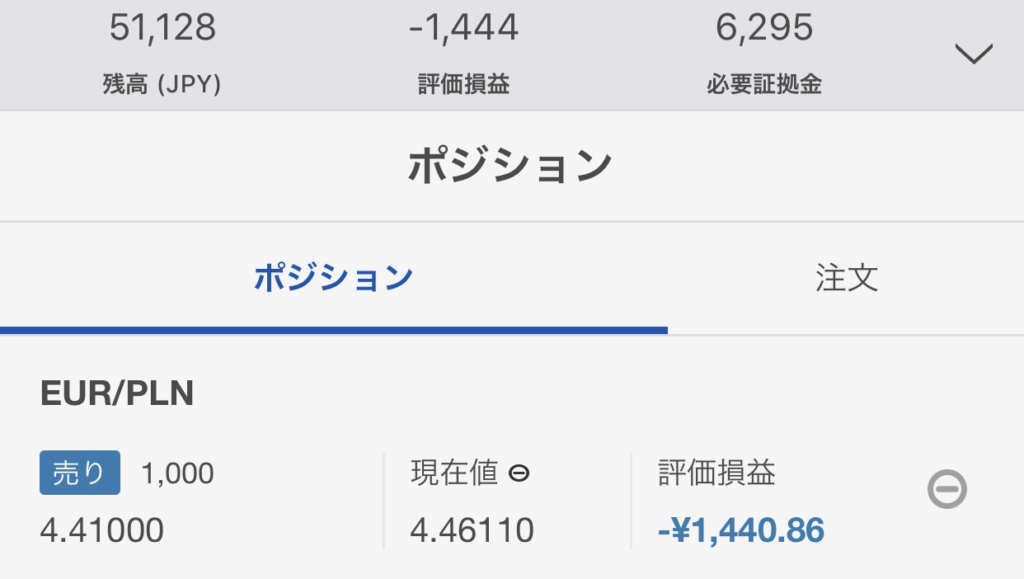Open the EUR/PLN position heading

(117, 393)
